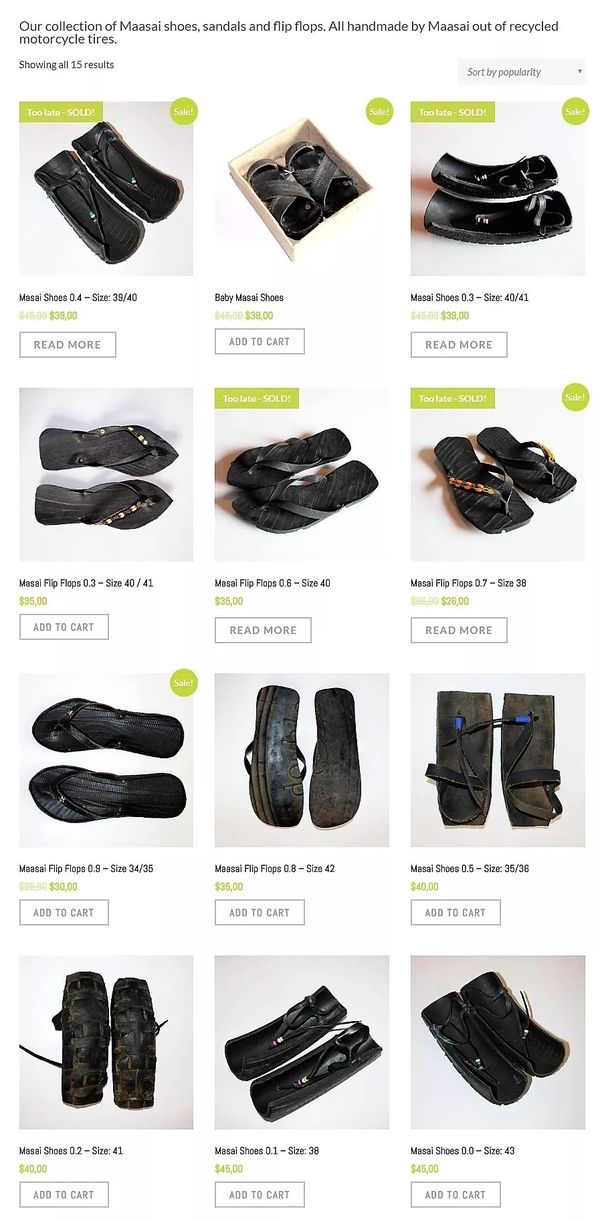Click the Sale badge on Maasai Flip Flops 0.9
The image size is (600, 1221).
tap(183, 683)
